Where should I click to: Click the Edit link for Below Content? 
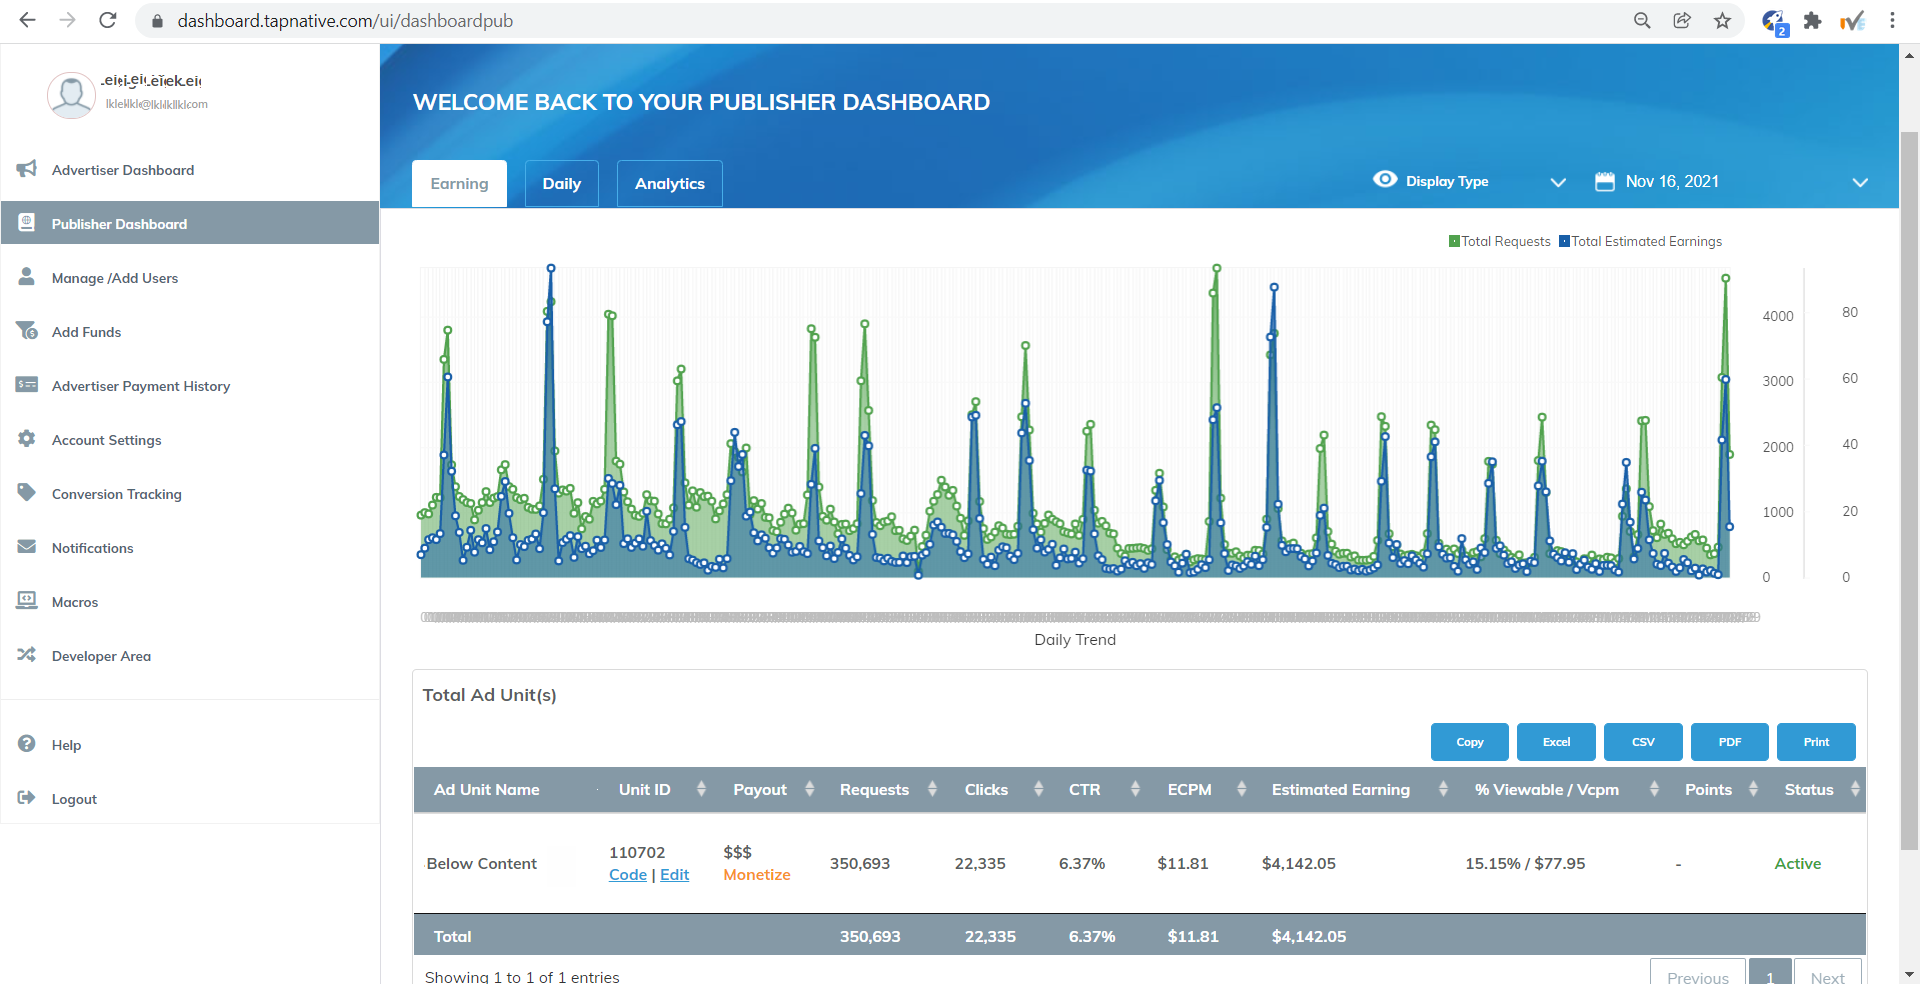coord(674,875)
